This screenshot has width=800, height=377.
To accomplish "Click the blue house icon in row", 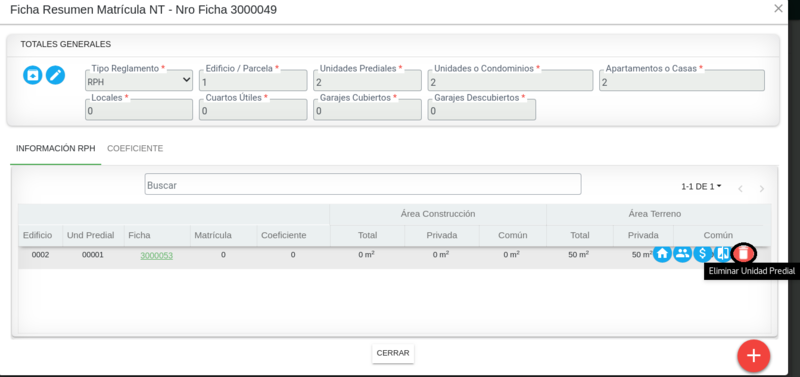I will click(x=662, y=253).
